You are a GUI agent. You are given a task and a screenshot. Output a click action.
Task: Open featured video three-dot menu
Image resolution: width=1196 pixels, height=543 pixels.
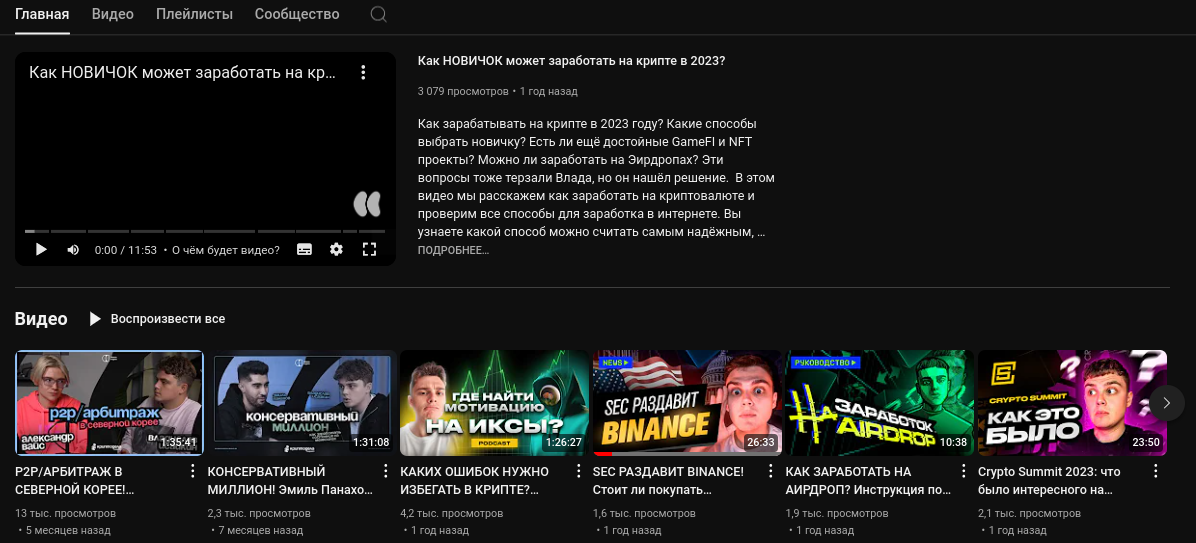pos(363,72)
